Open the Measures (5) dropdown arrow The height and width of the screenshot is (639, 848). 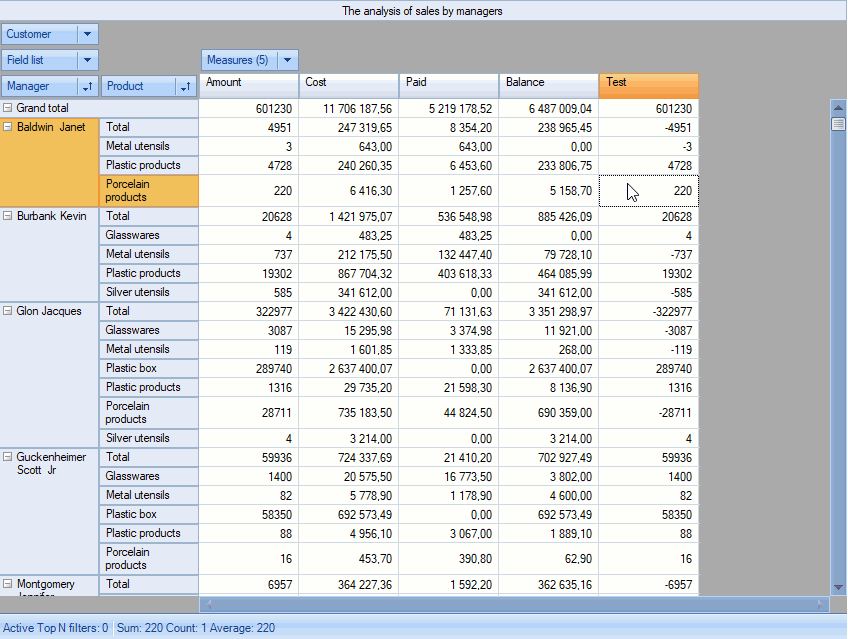click(x=287, y=60)
